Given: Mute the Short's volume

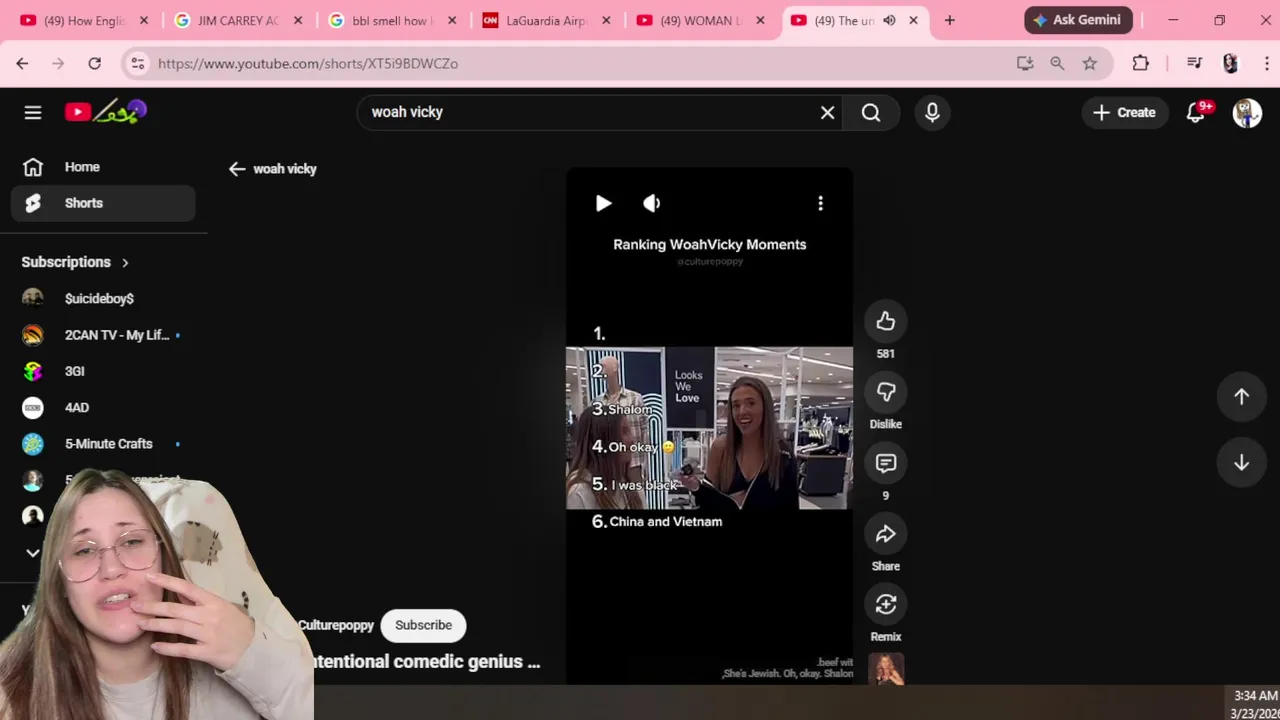Looking at the screenshot, I should pyautogui.click(x=651, y=203).
